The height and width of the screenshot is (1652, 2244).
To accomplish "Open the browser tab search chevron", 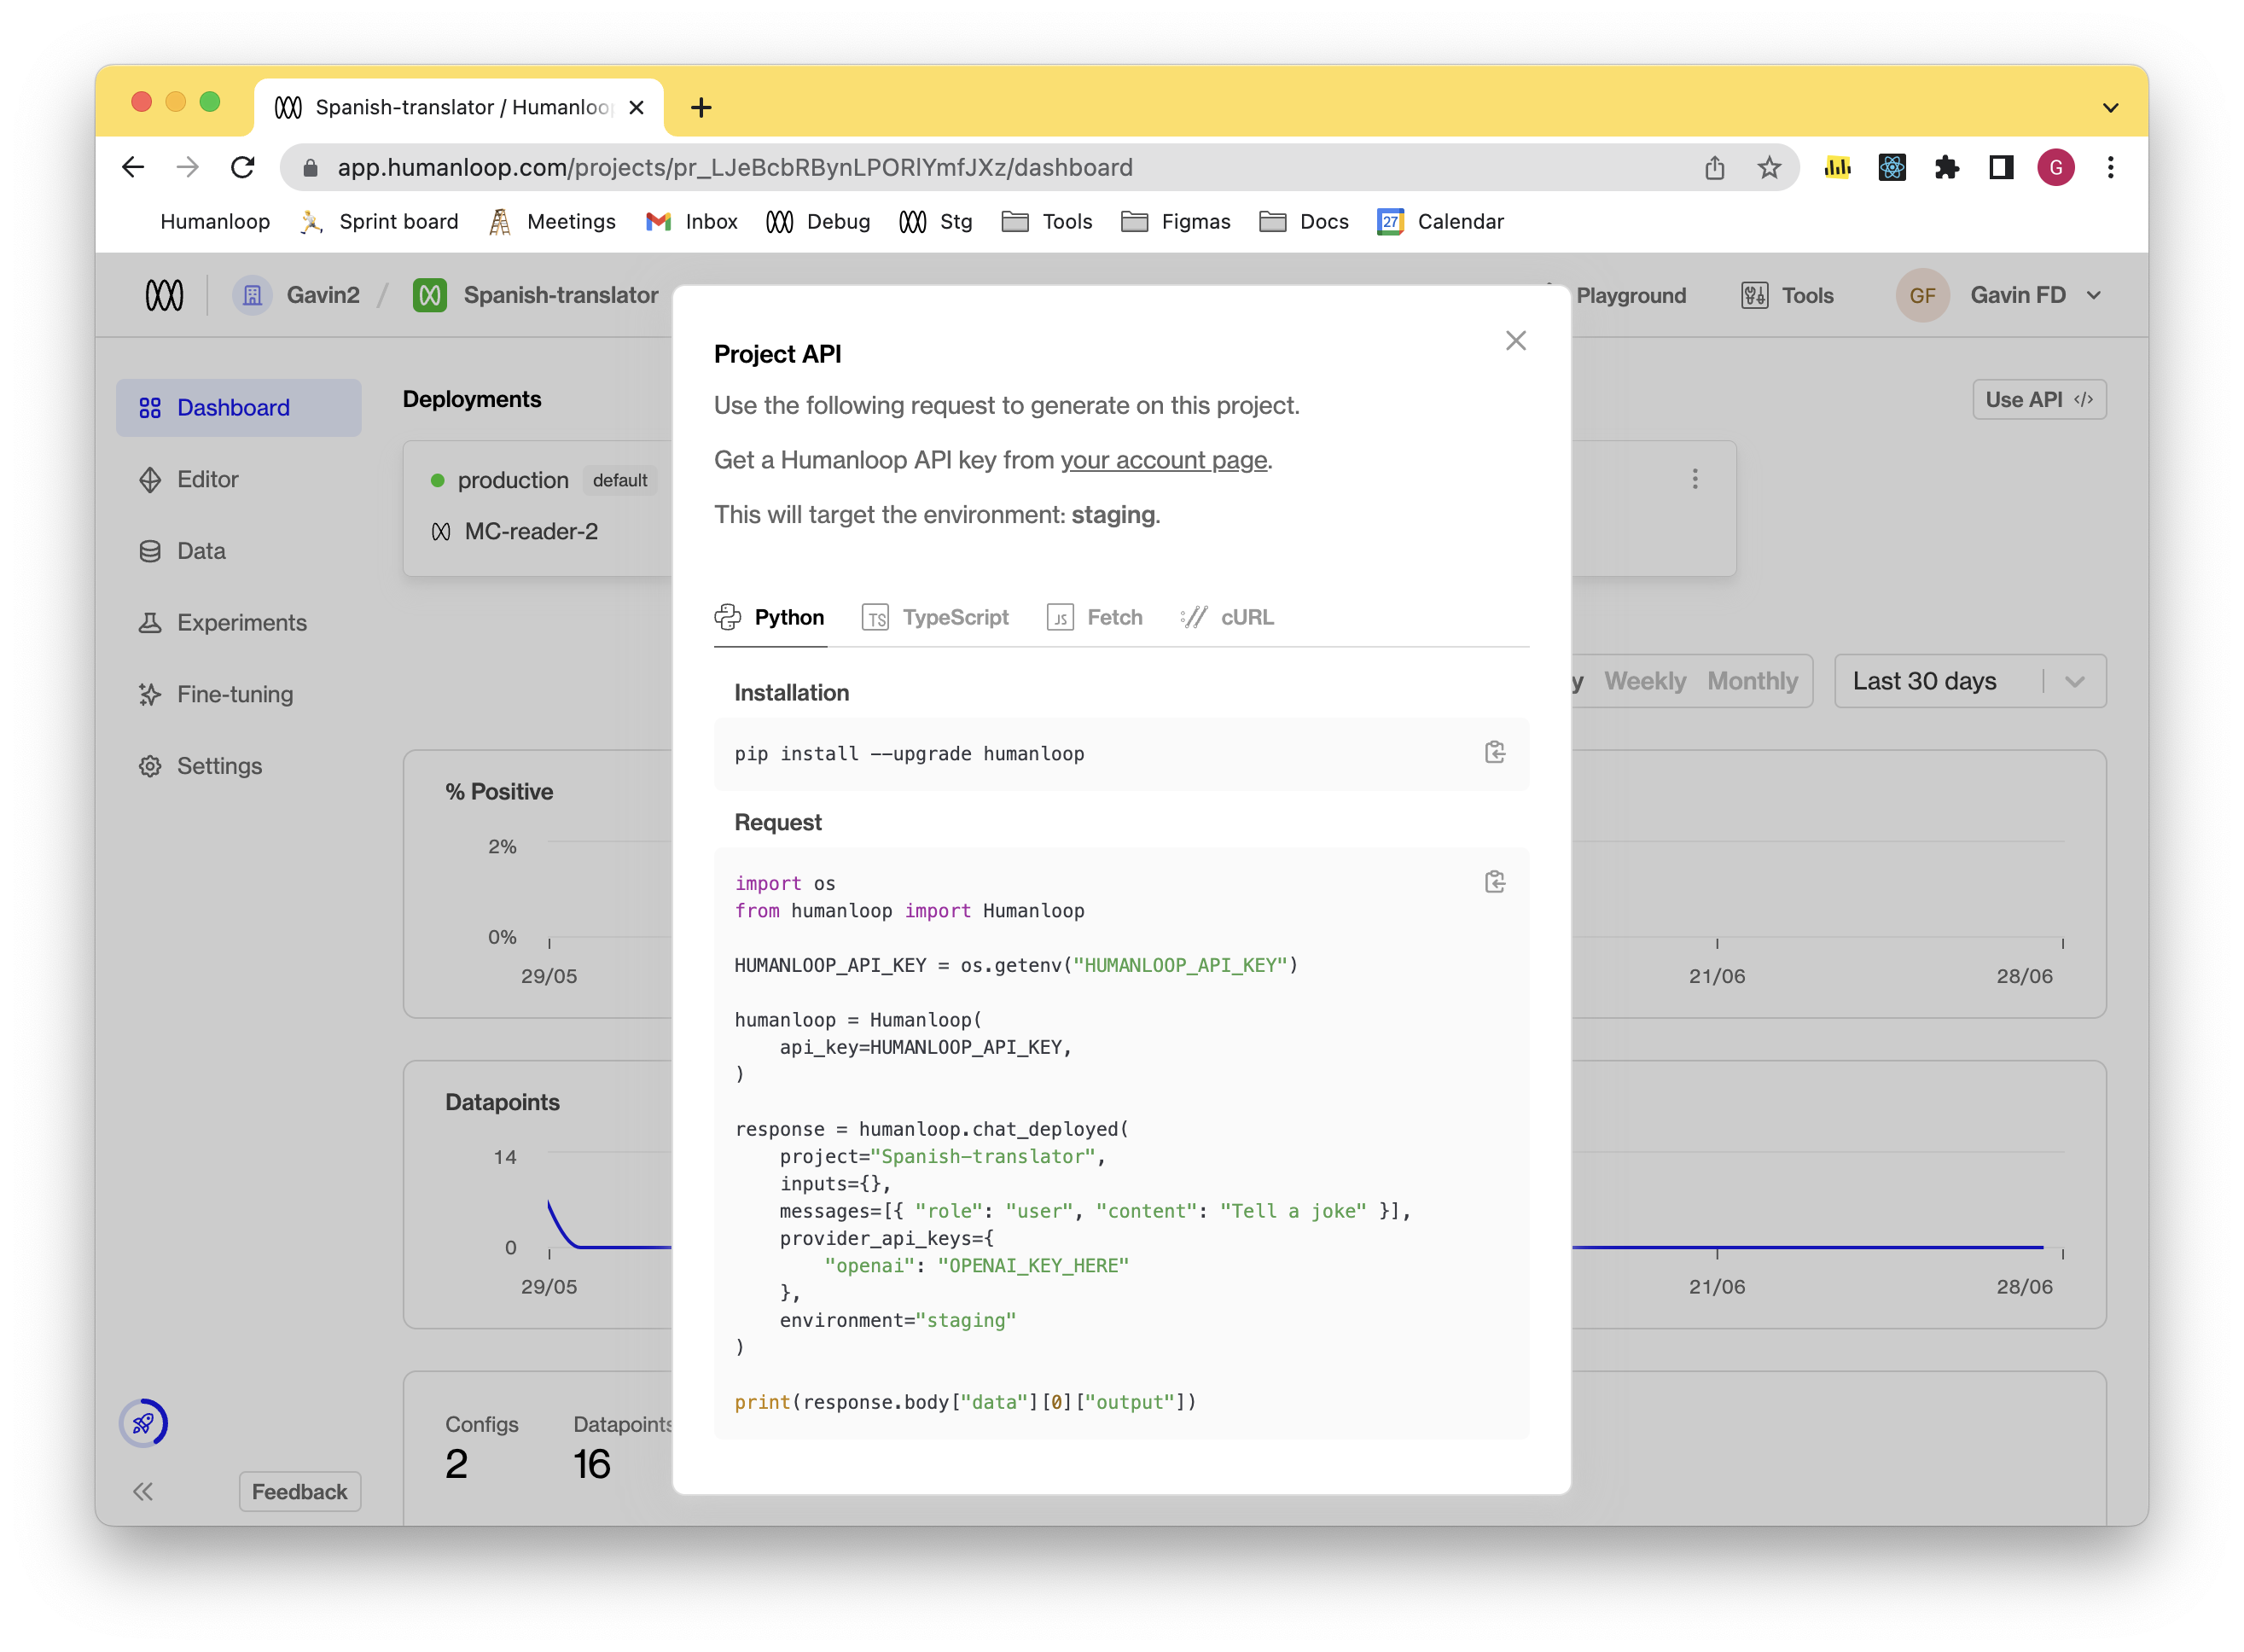I will pos(2110,107).
